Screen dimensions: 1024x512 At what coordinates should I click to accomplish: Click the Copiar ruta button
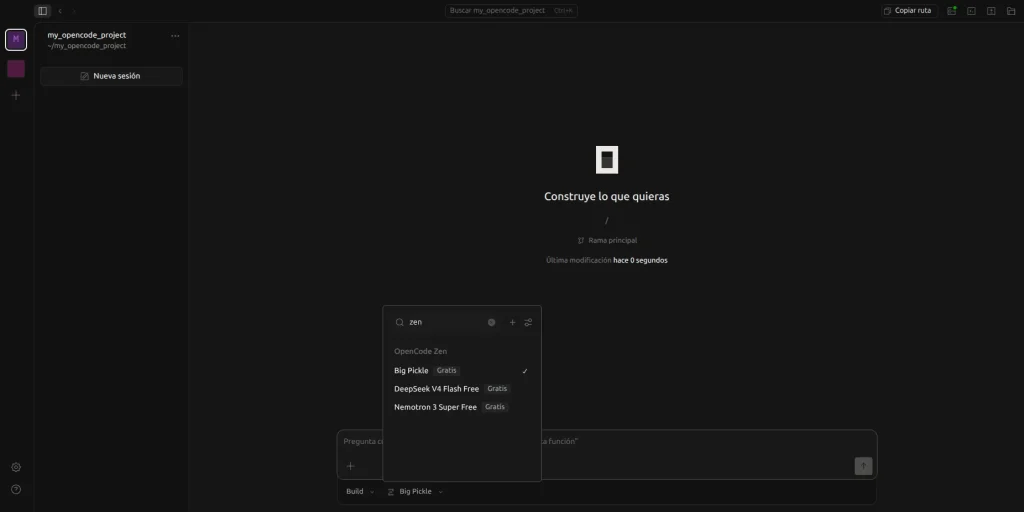coord(908,10)
